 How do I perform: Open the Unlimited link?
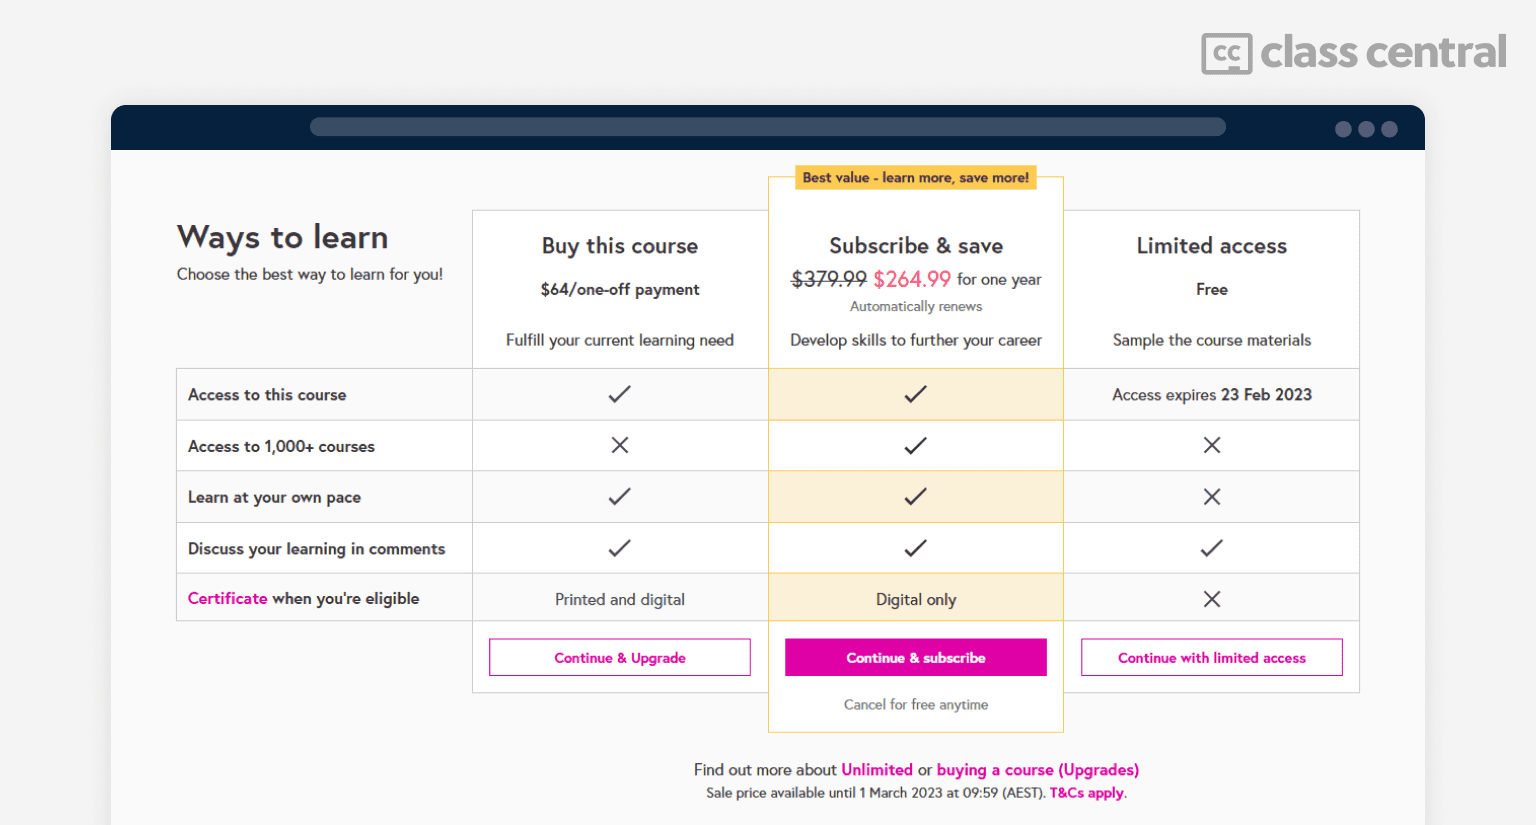coord(876,770)
